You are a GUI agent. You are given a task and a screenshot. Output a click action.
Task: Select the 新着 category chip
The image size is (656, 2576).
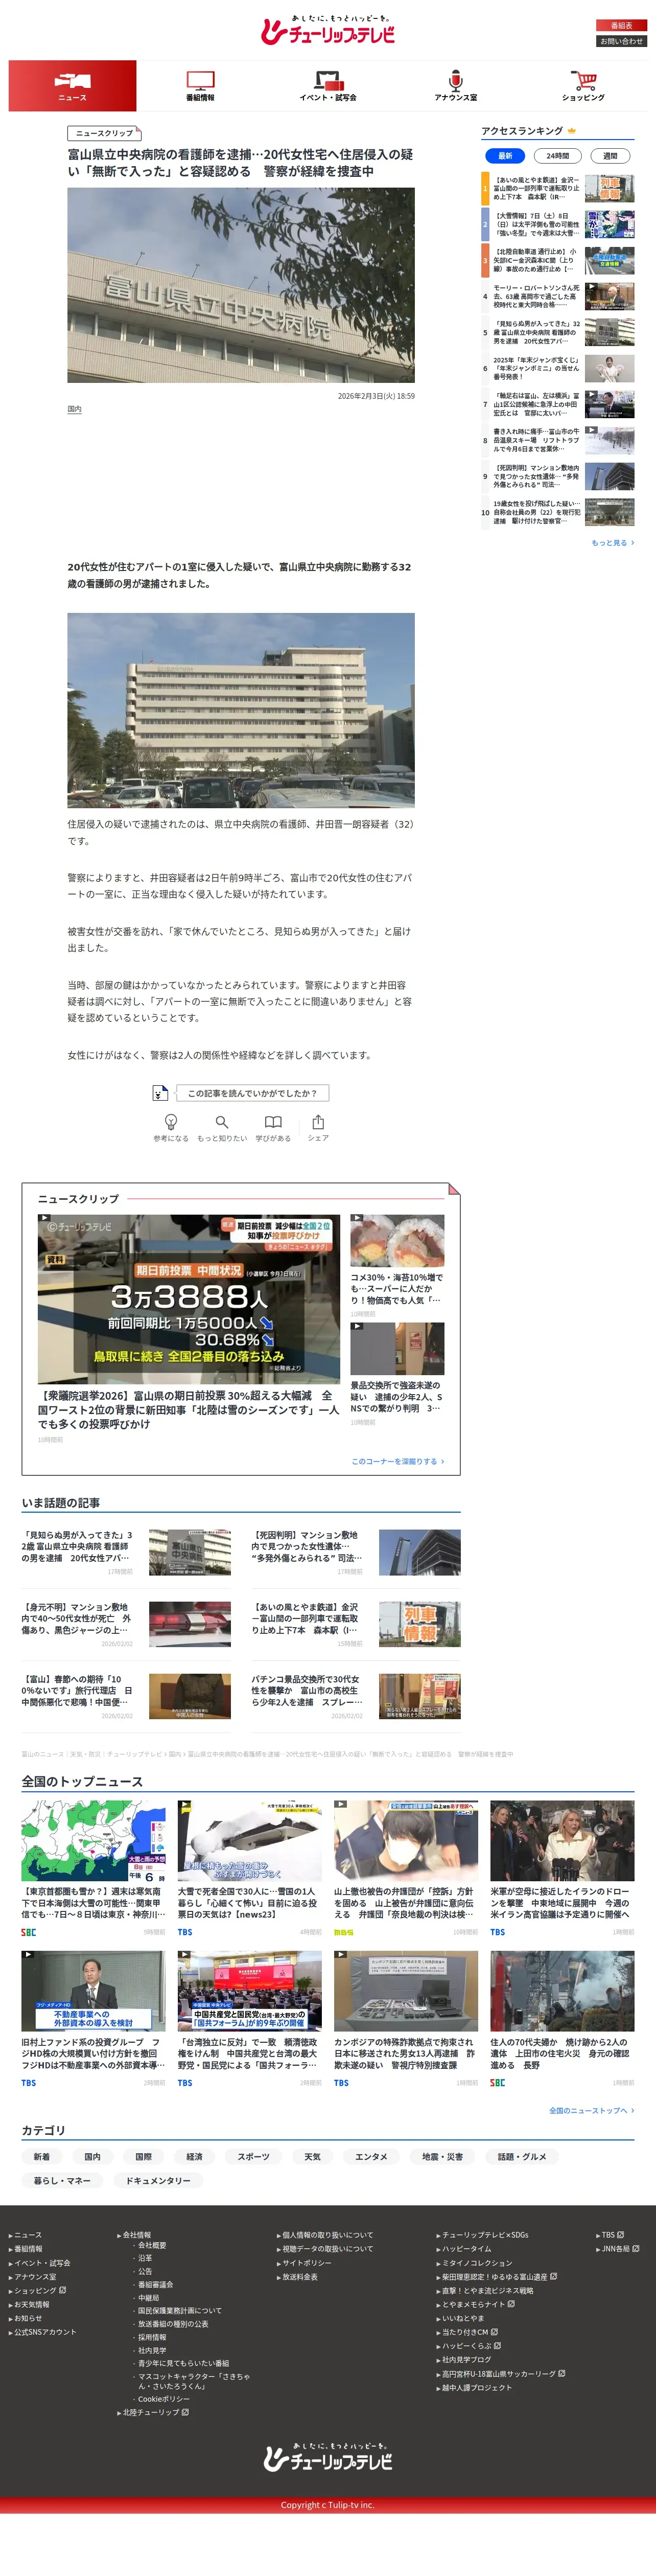pos(41,2156)
